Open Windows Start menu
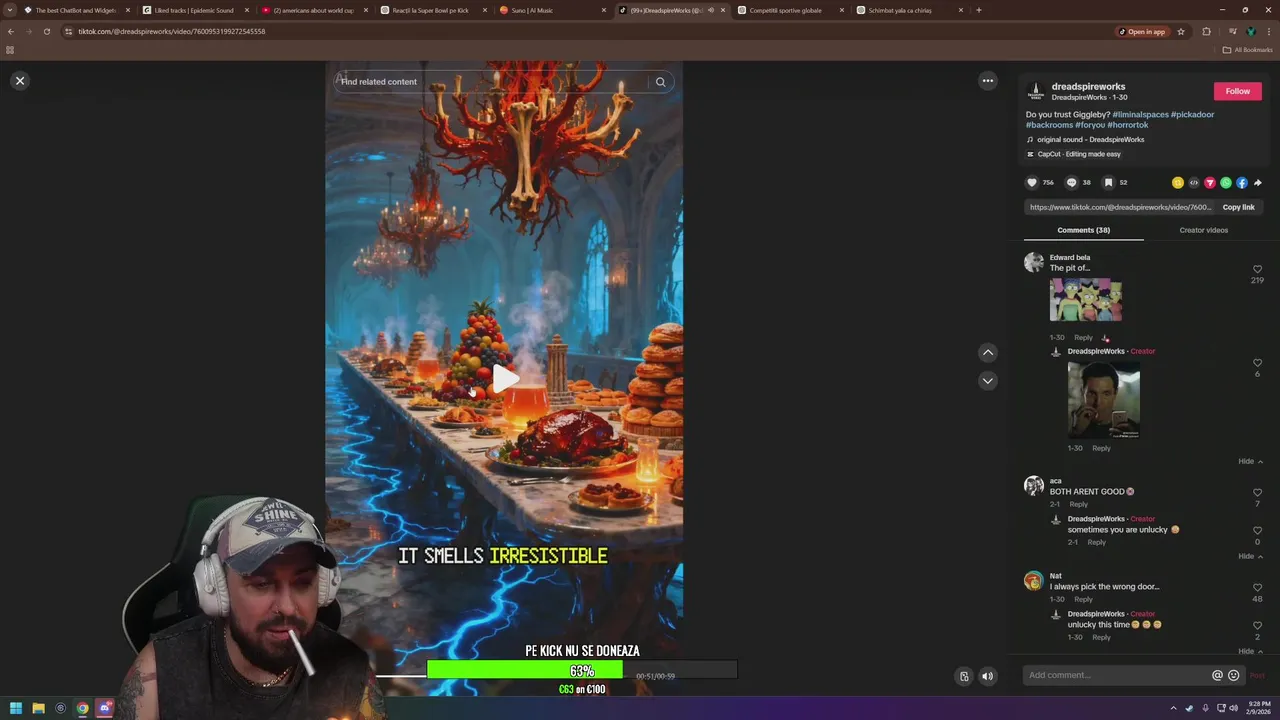The height and width of the screenshot is (720, 1280). pos(16,708)
